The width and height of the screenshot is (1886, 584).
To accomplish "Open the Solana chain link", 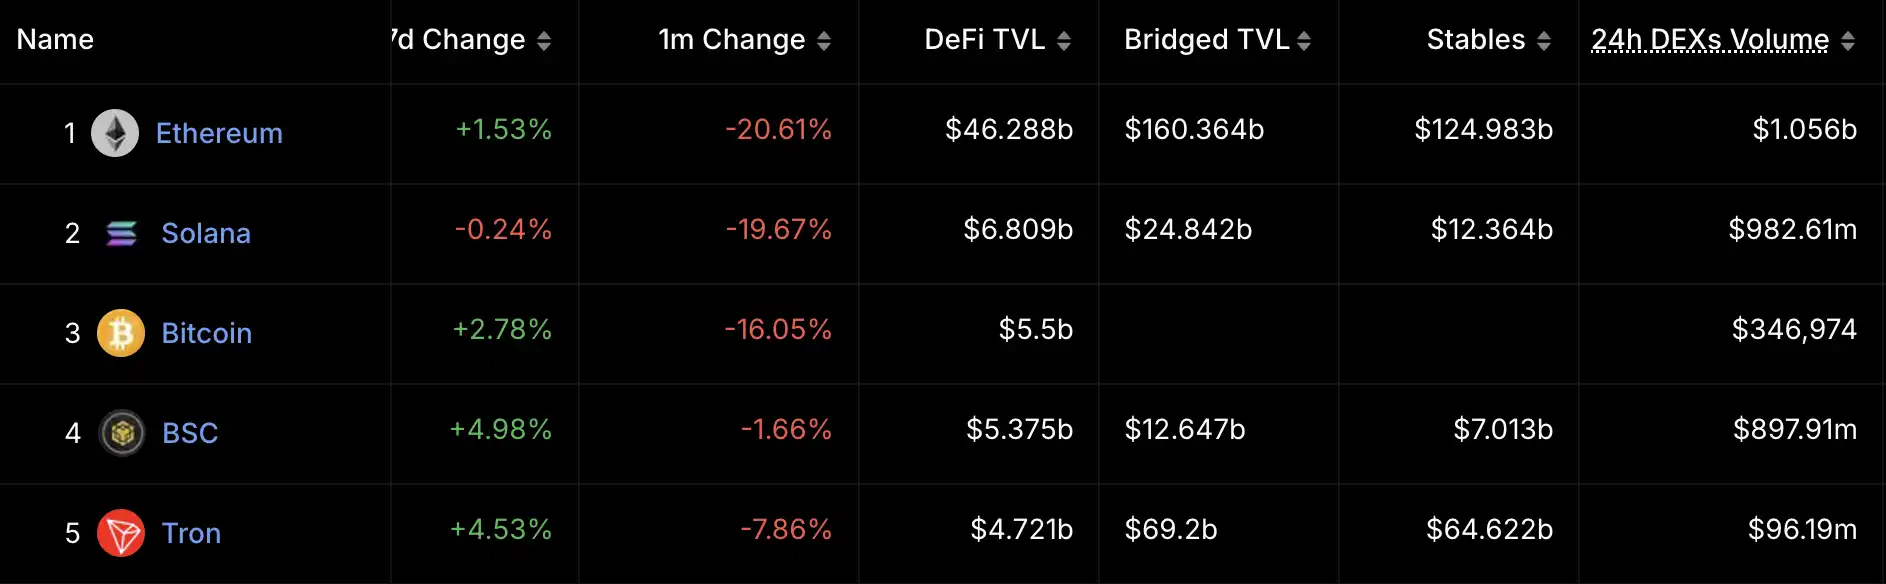I will 206,233.
